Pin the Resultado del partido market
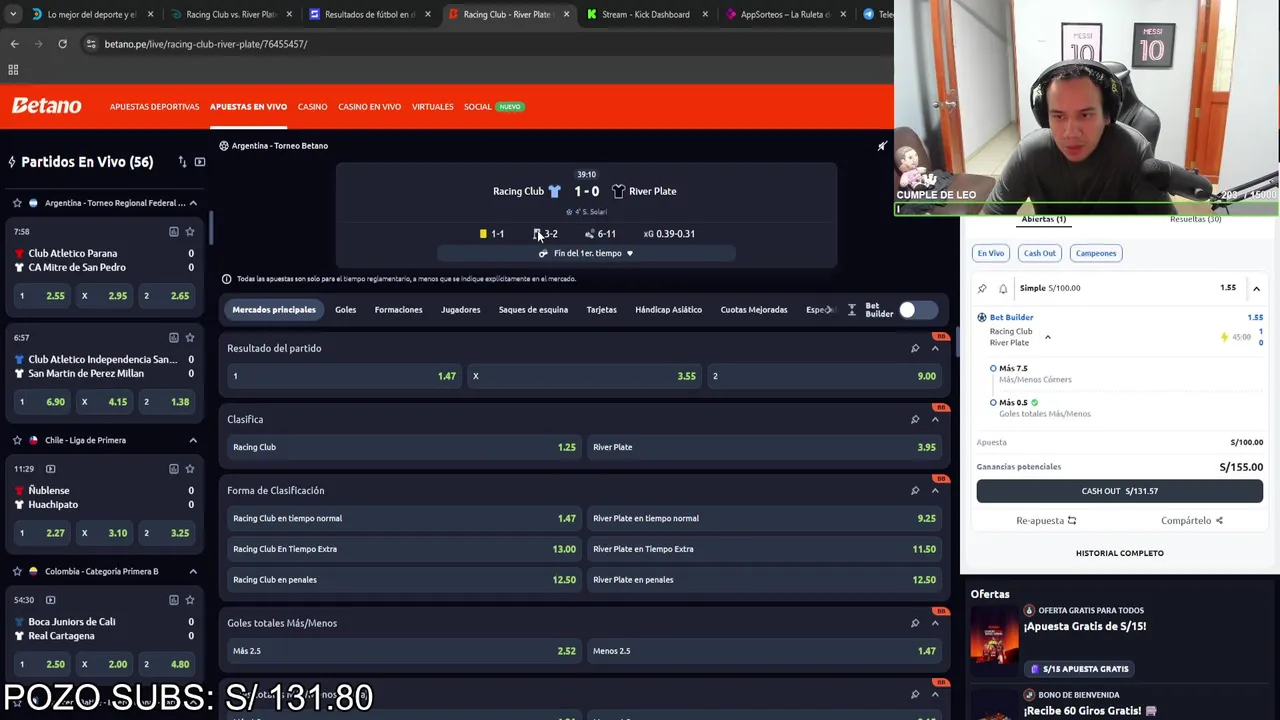 (x=915, y=348)
